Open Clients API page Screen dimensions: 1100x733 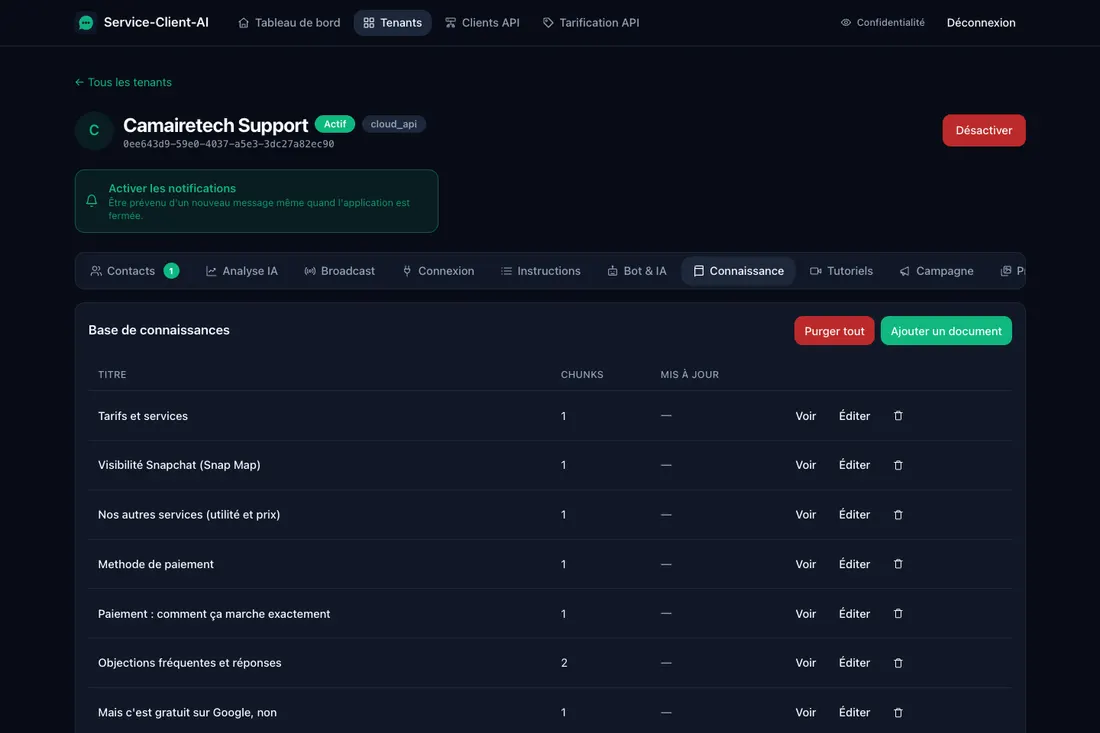[x=483, y=22]
